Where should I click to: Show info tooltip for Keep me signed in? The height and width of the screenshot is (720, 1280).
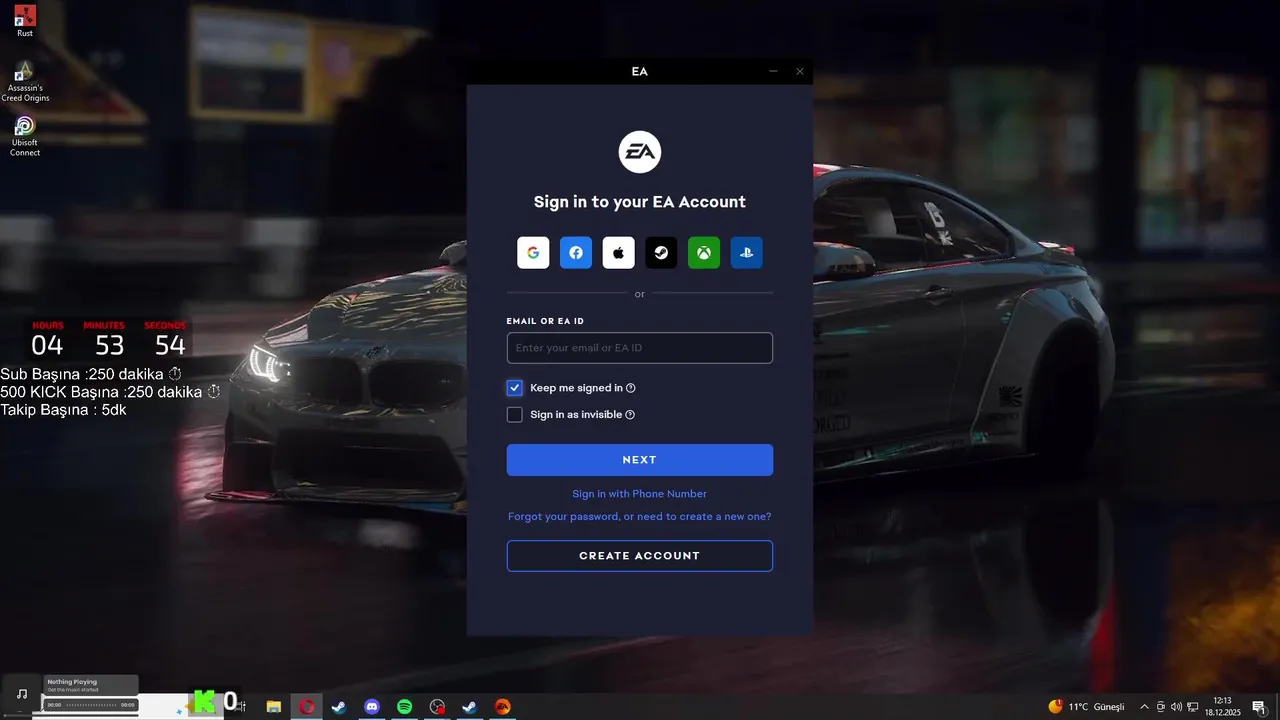click(x=631, y=388)
